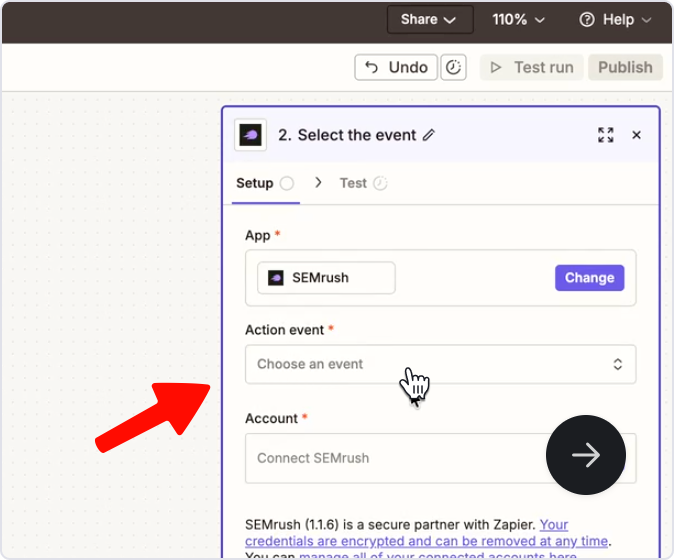The image size is (674, 560).
Task: Click the Connect SEMrush account field
Action: point(440,458)
